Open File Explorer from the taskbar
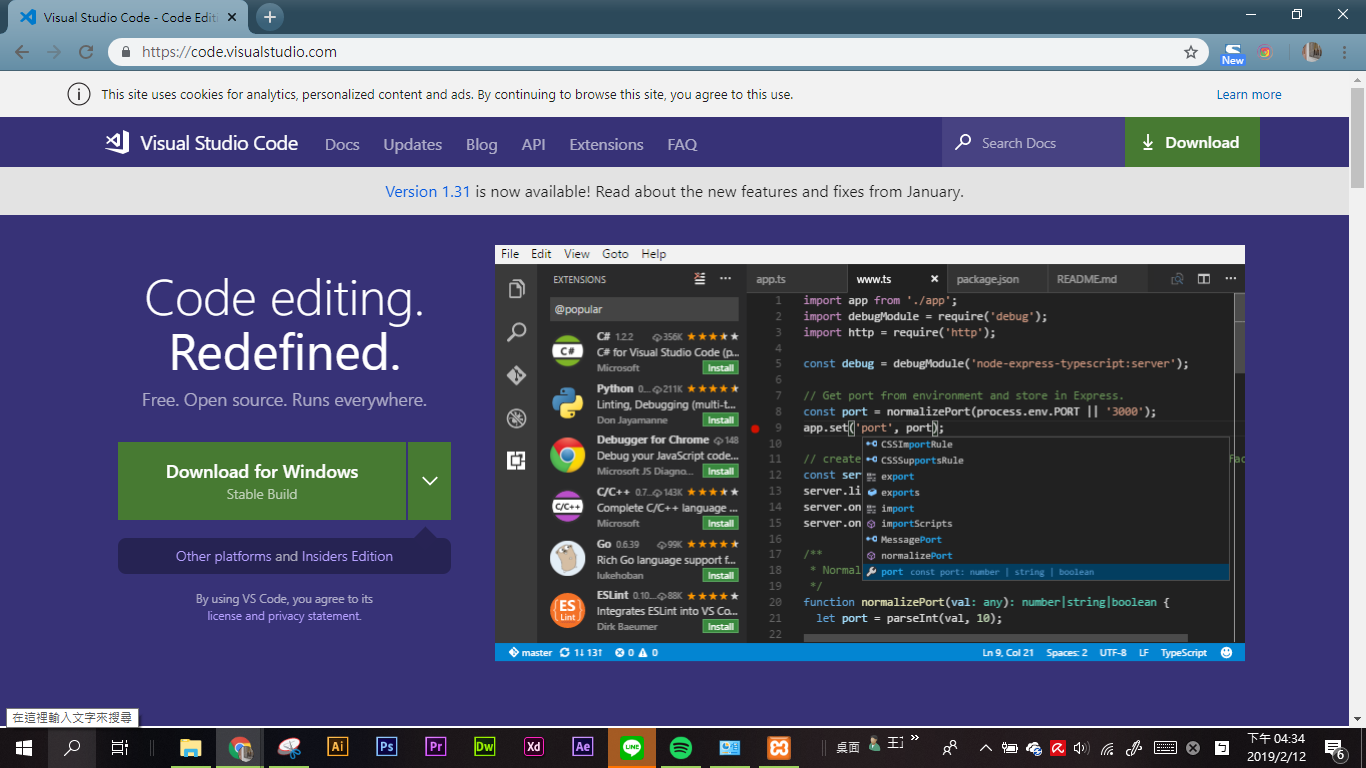The image size is (1366, 768). pos(190,747)
